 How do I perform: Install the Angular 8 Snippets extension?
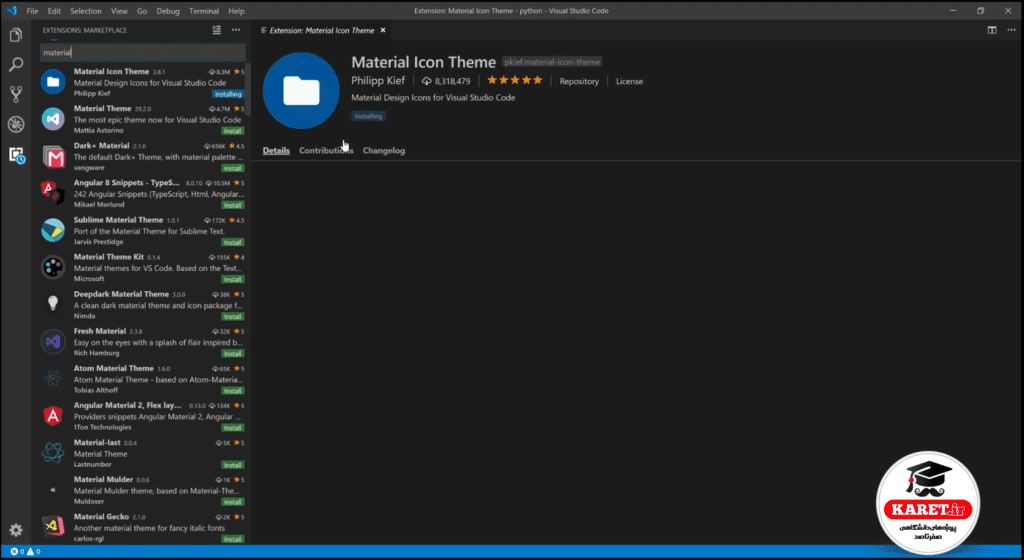tap(232, 205)
